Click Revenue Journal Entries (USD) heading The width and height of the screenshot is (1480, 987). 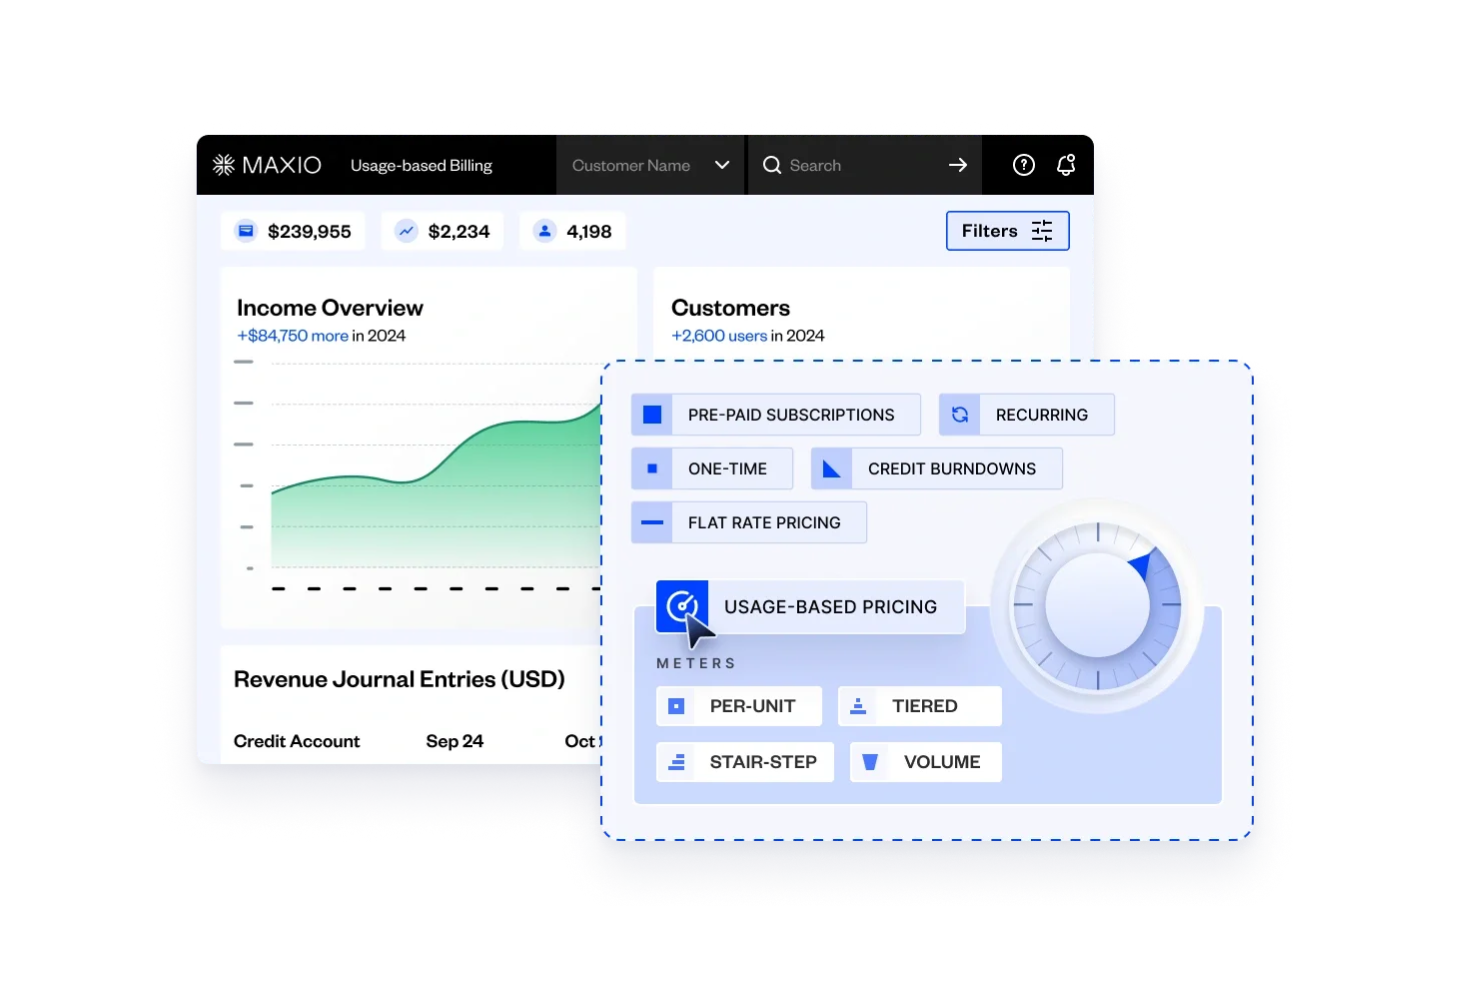click(x=399, y=679)
